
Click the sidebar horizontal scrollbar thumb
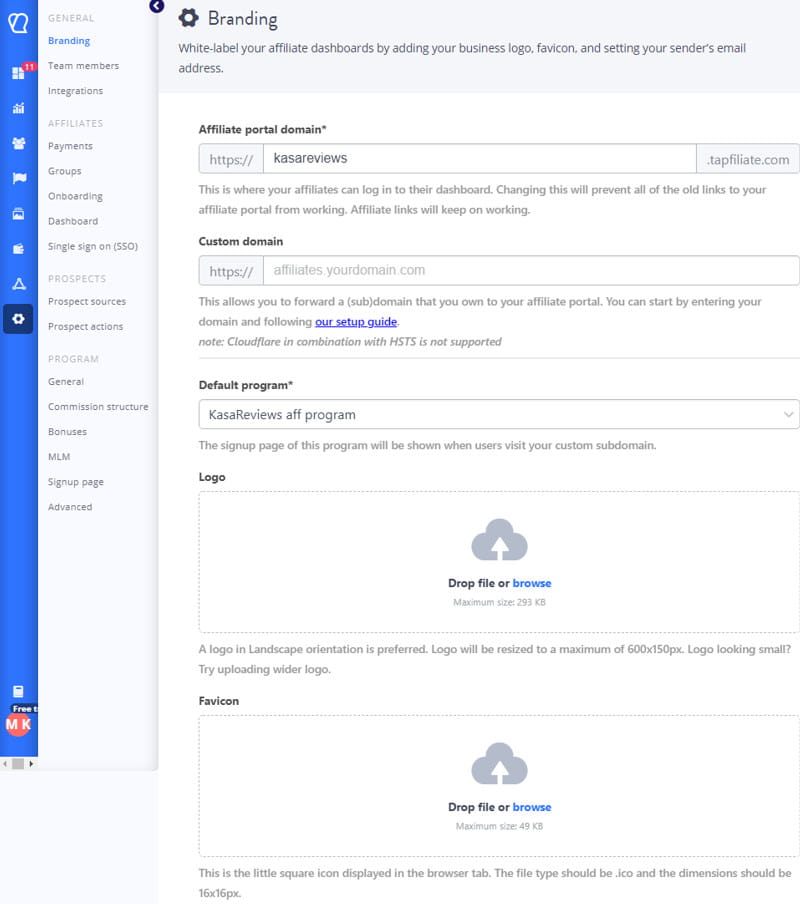pyautogui.click(x=18, y=764)
